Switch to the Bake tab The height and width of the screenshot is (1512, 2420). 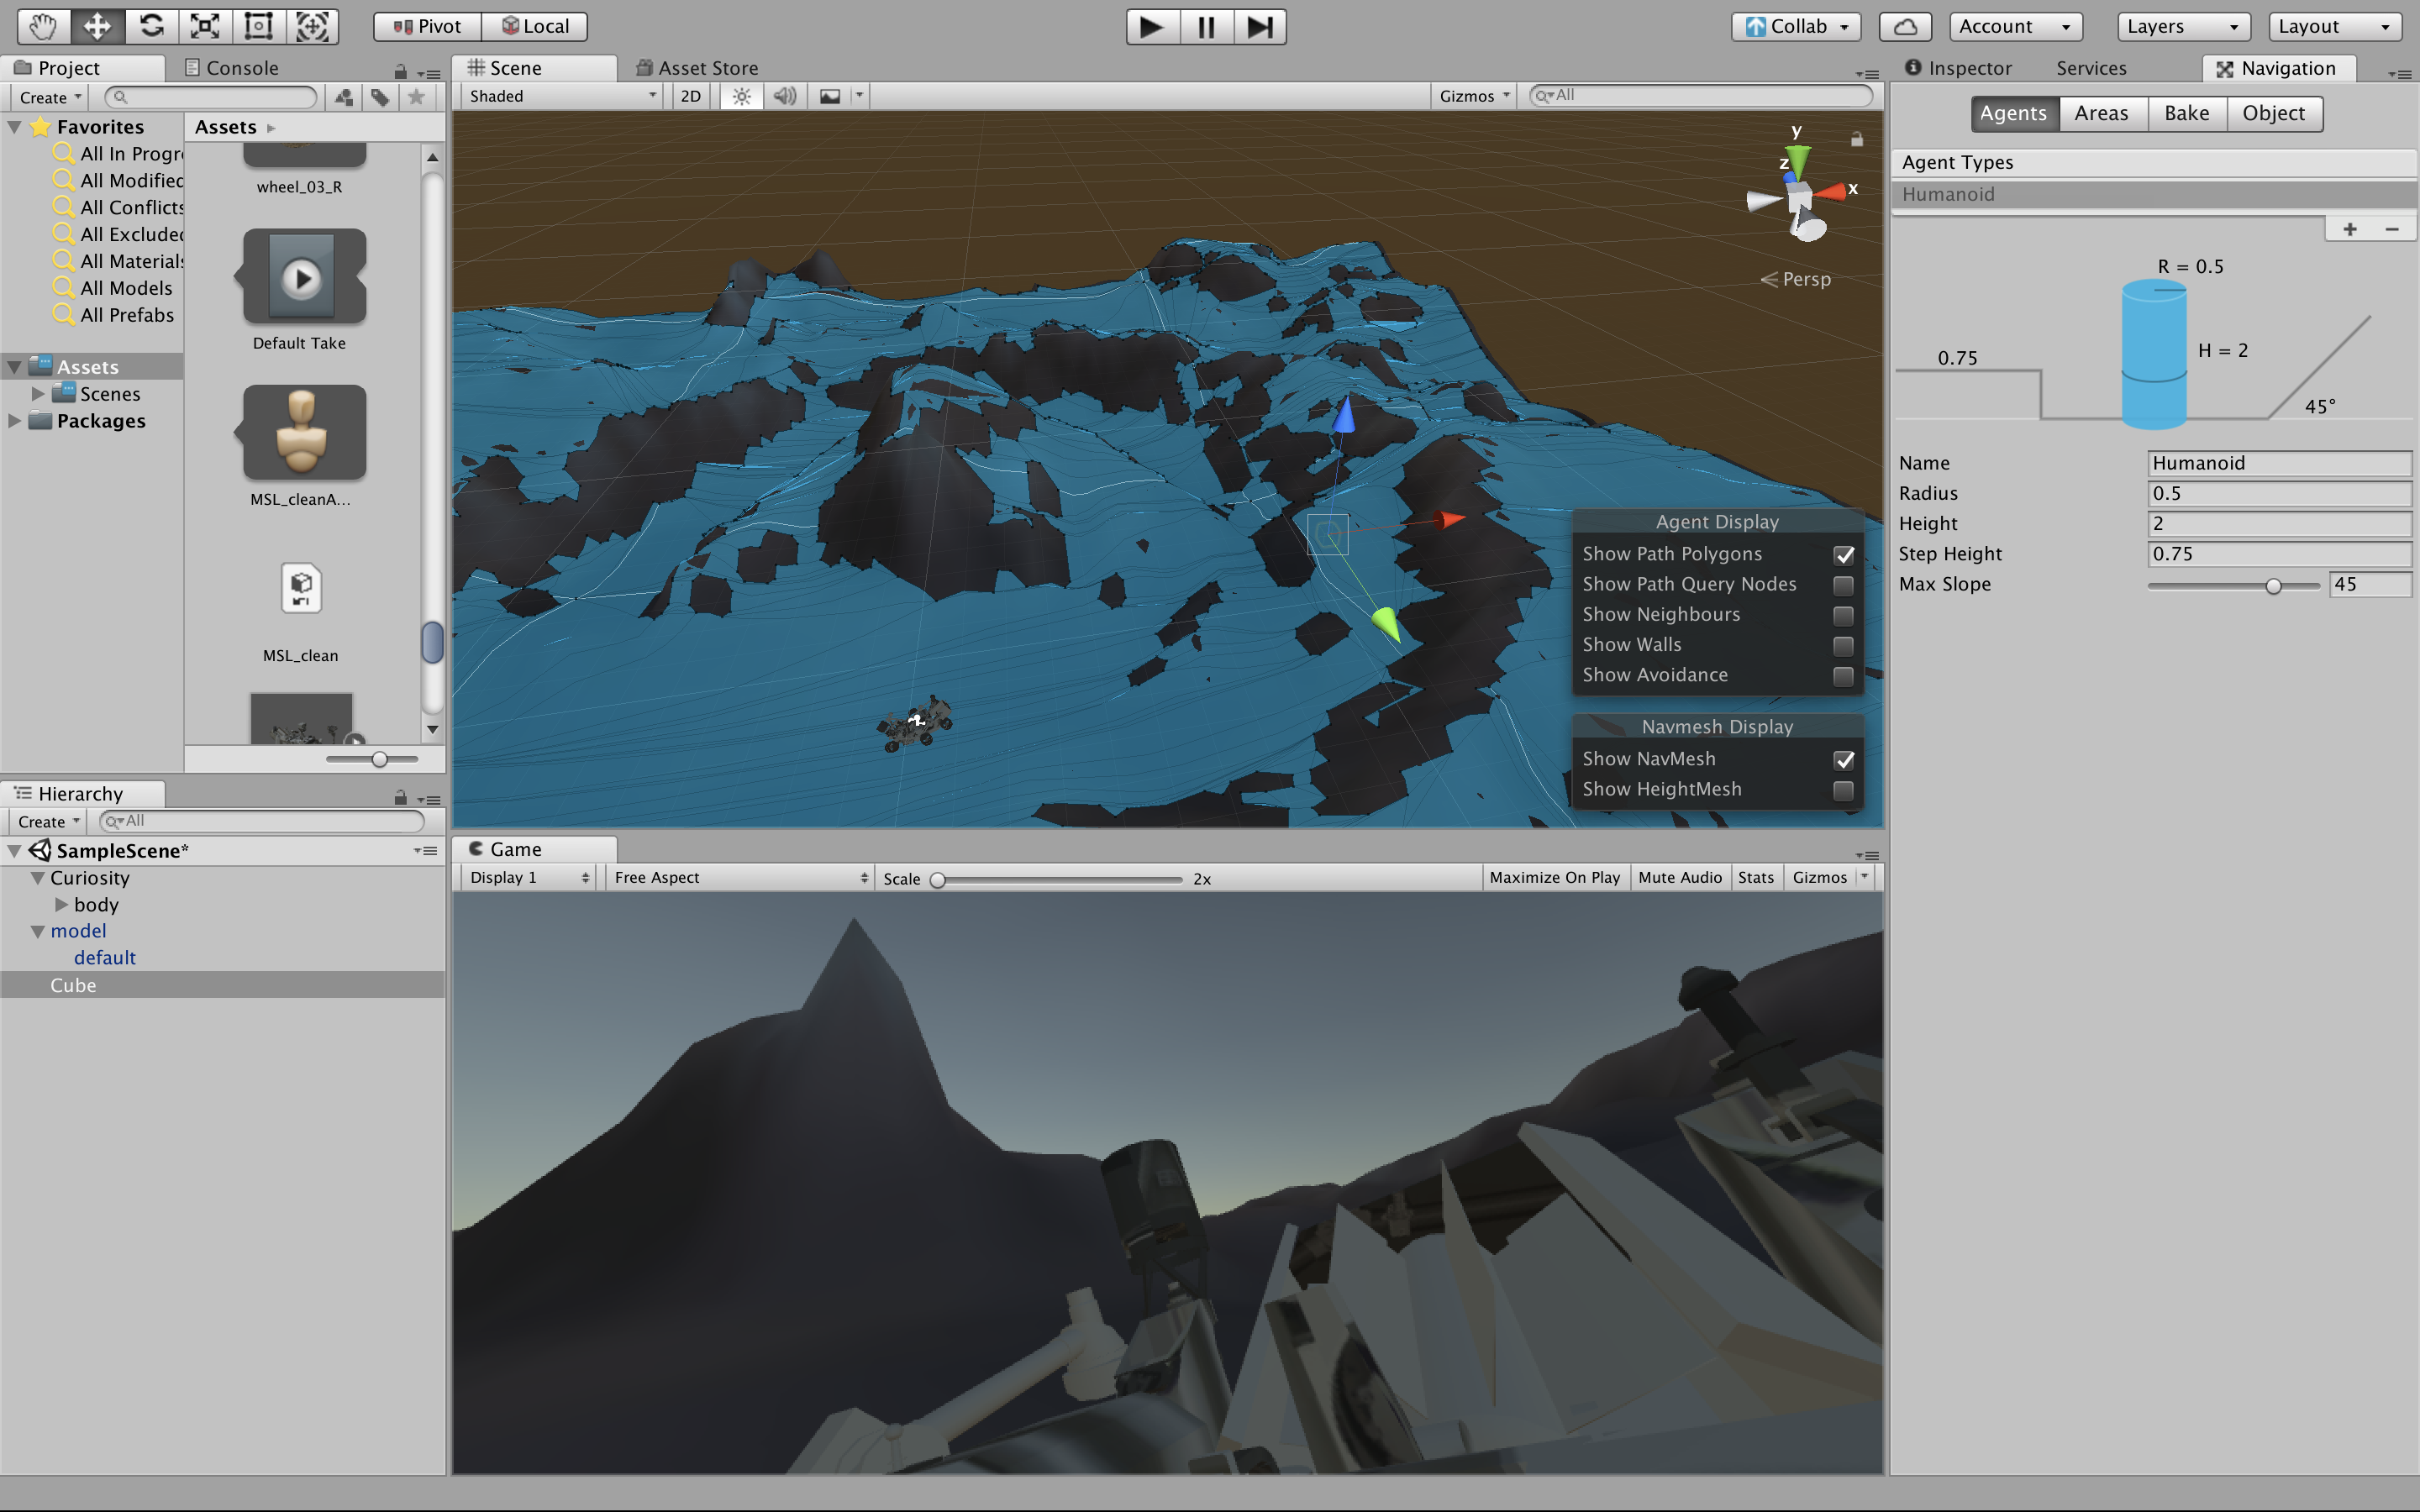click(x=2186, y=113)
